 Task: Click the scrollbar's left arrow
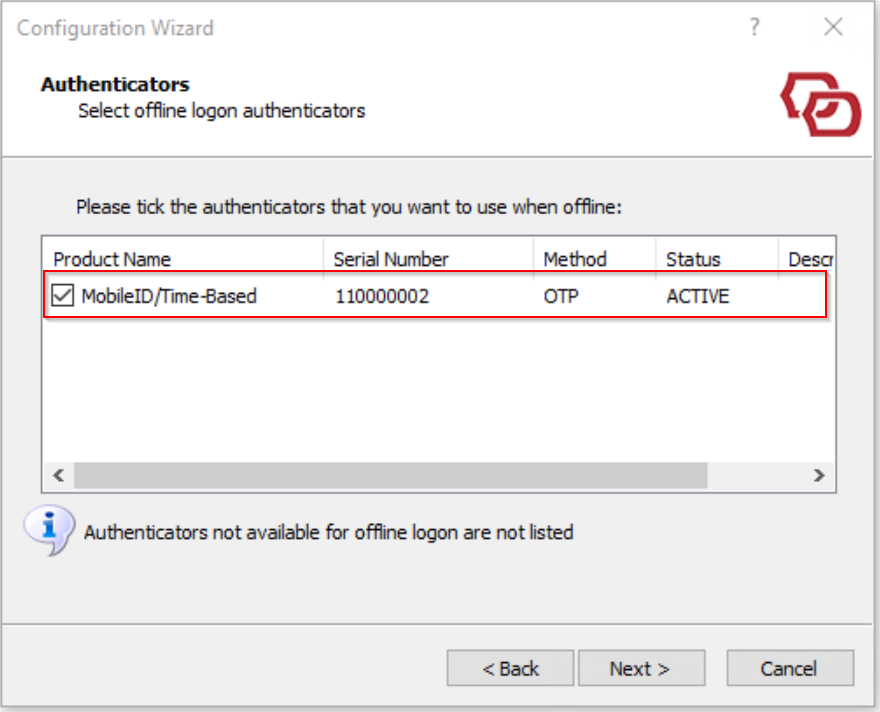click(x=58, y=475)
